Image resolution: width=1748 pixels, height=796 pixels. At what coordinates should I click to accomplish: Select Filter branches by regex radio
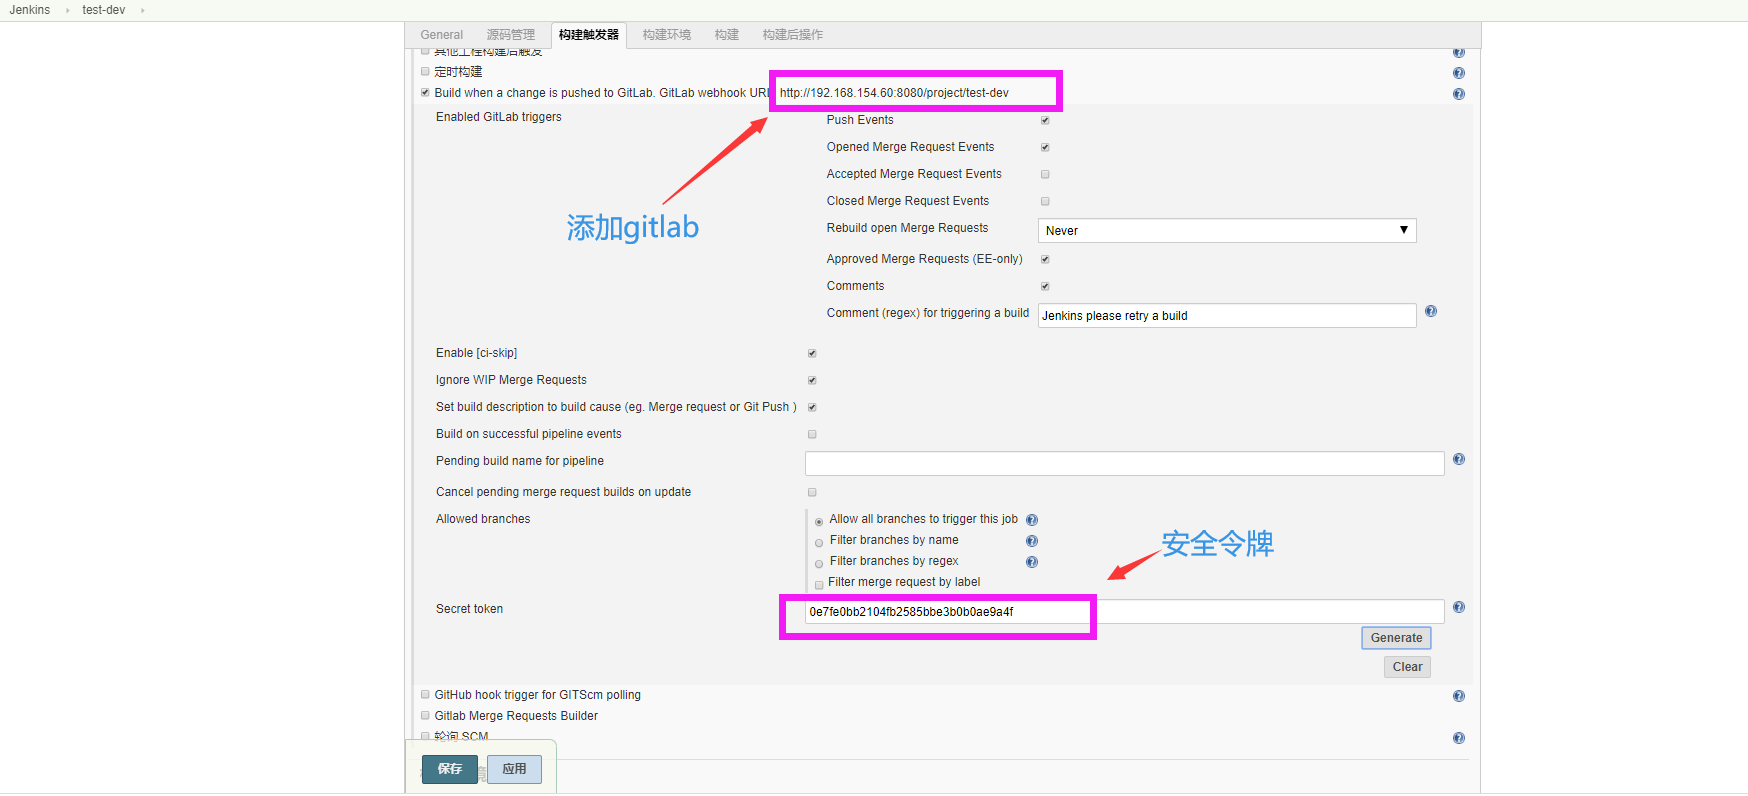click(819, 564)
